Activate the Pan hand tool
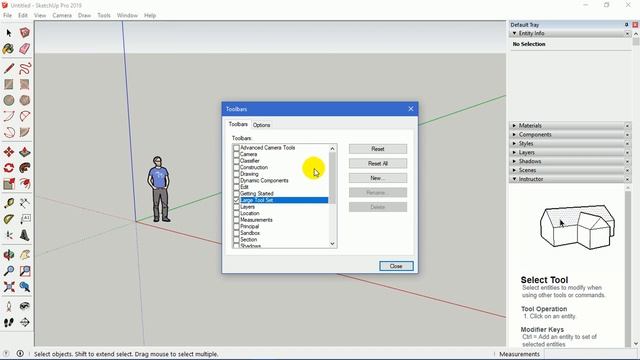 (x=24, y=255)
